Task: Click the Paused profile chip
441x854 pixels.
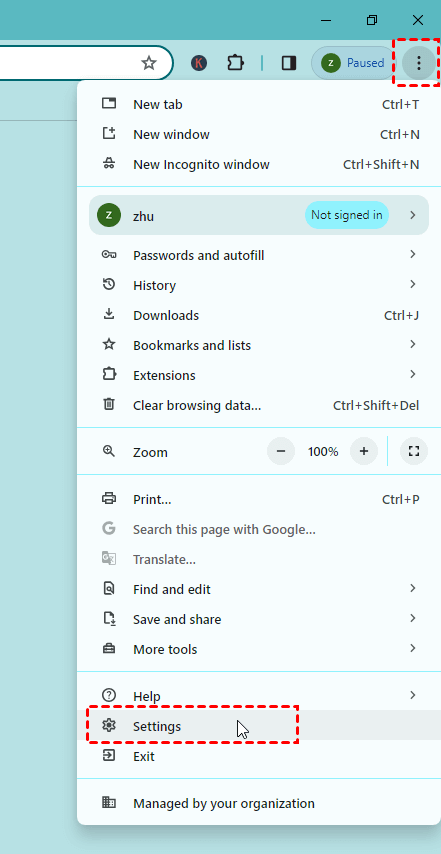Action: (x=353, y=63)
